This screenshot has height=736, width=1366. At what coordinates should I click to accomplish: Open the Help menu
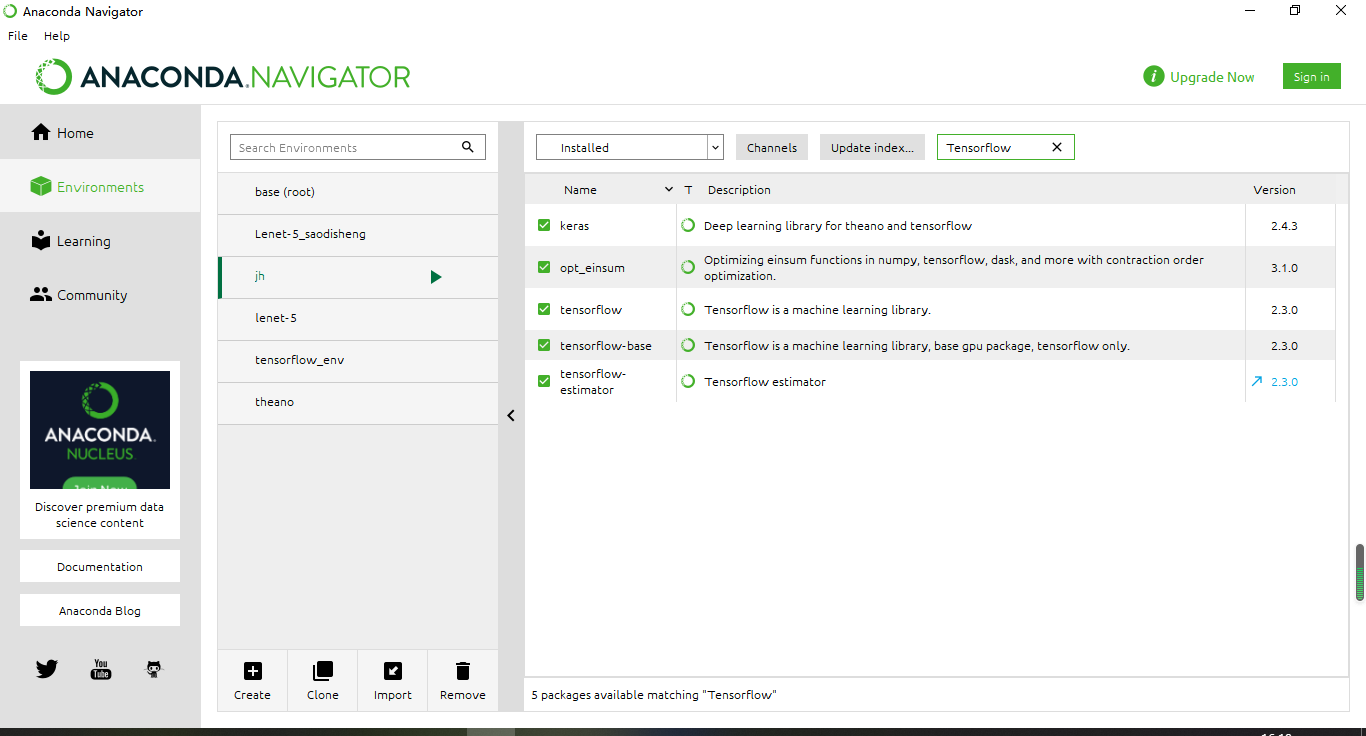tap(57, 35)
